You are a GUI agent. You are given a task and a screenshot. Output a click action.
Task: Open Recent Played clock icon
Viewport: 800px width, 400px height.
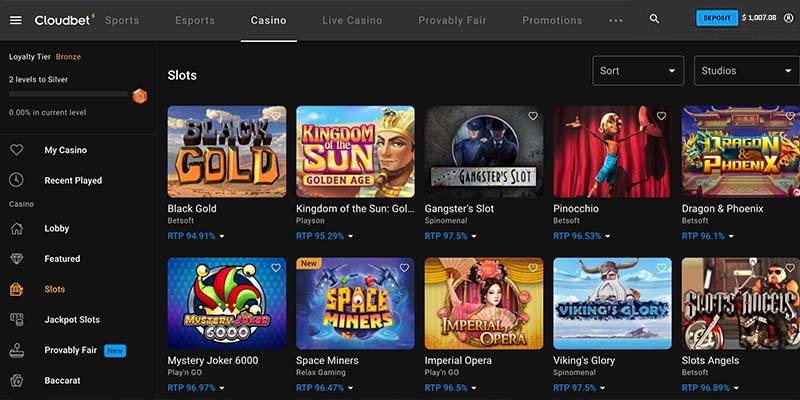point(16,180)
